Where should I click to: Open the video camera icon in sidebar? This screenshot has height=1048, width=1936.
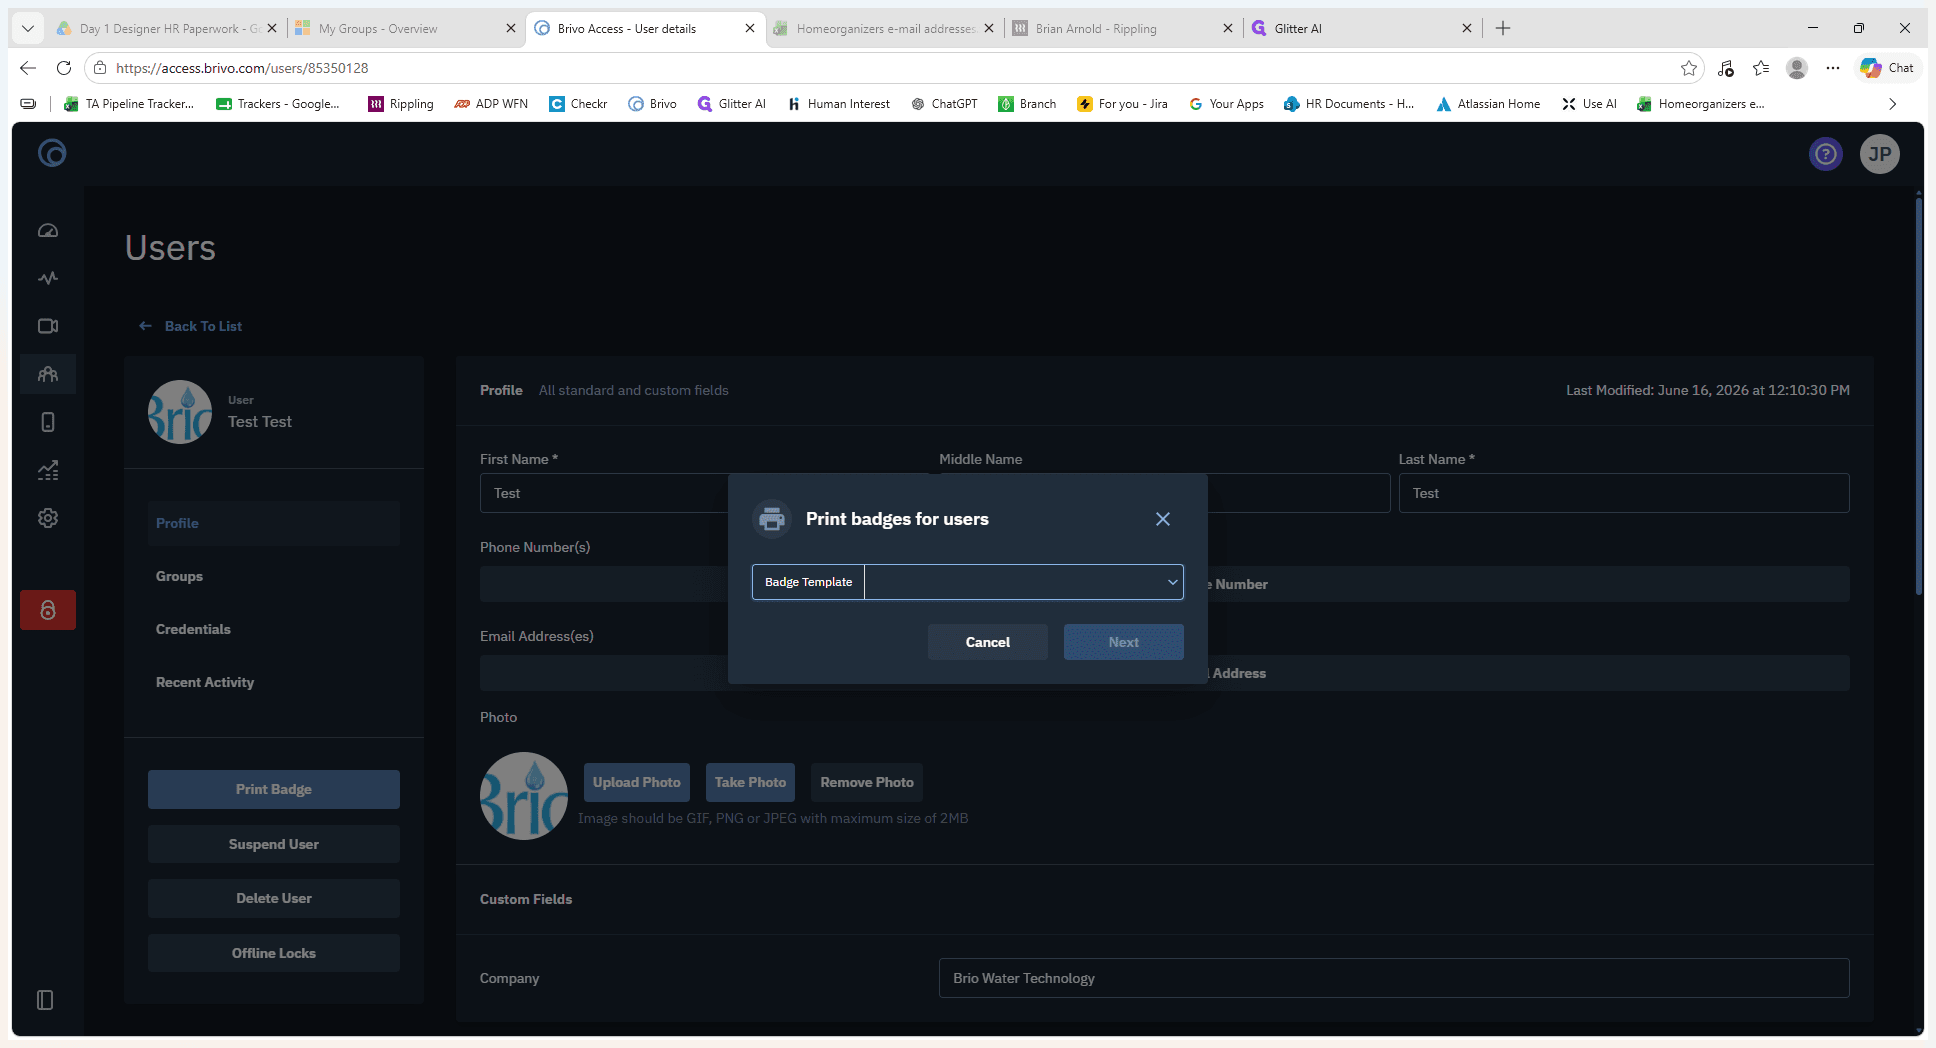[x=48, y=326]
